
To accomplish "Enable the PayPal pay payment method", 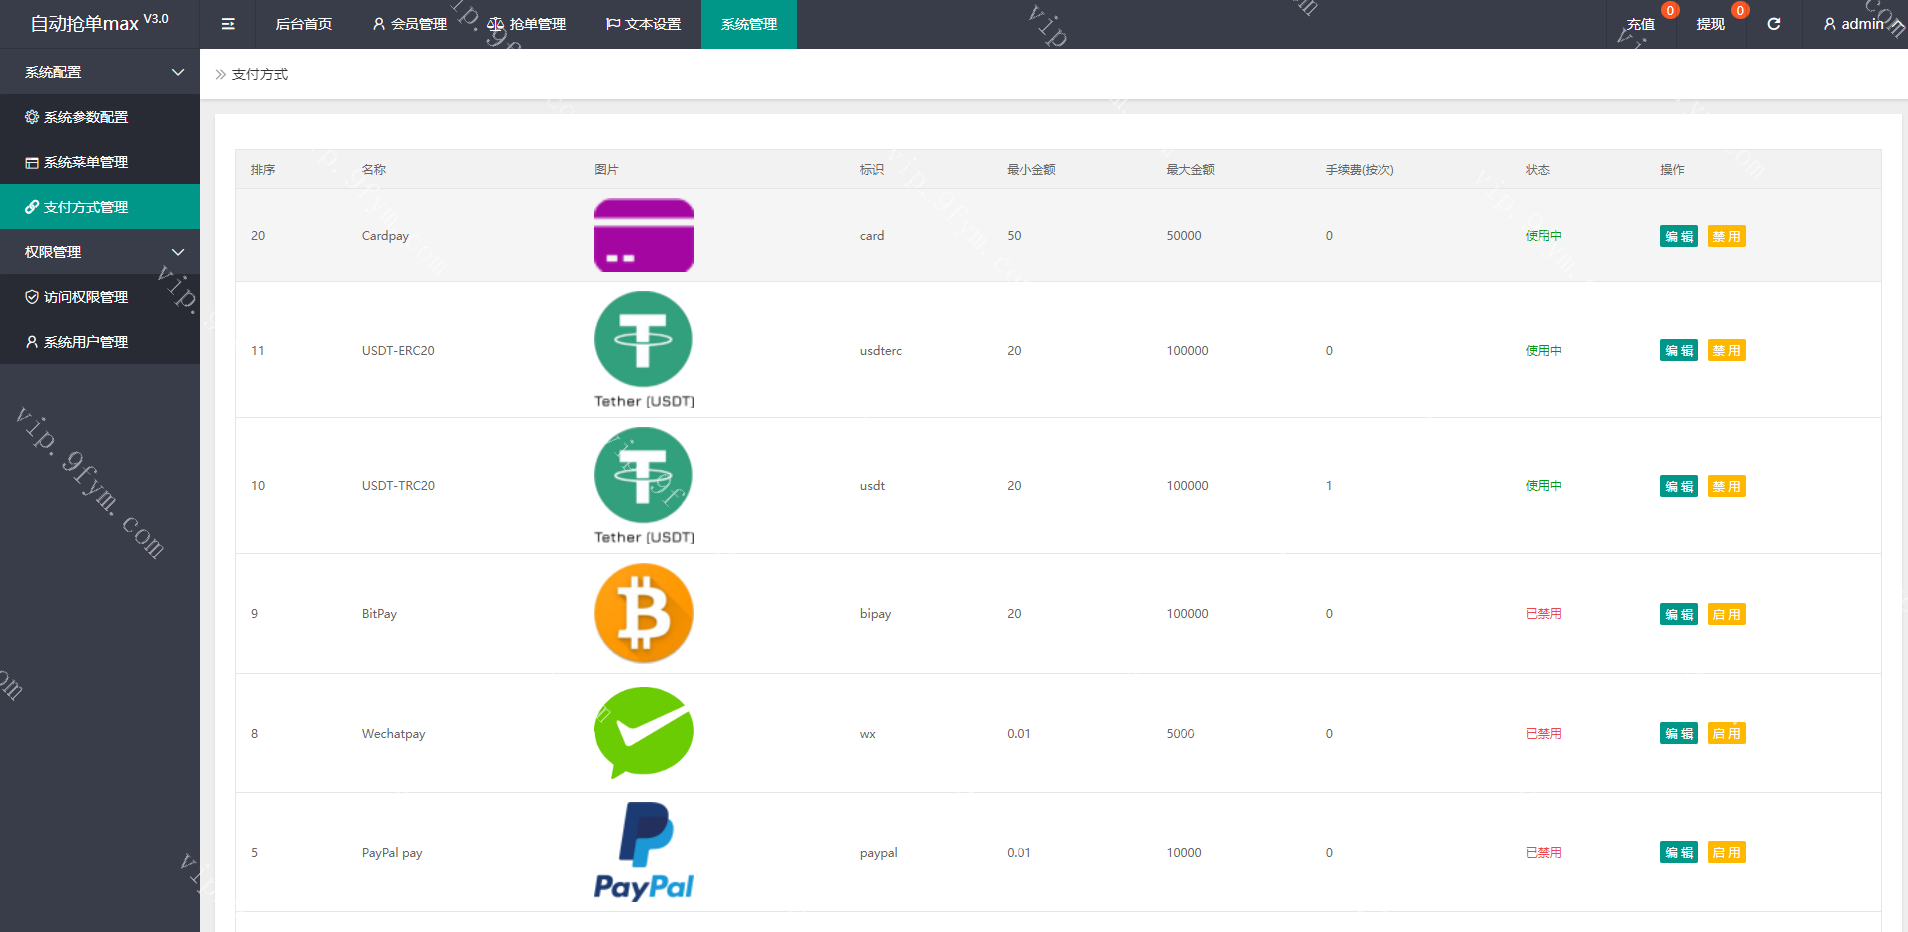I will [1726, 852].
